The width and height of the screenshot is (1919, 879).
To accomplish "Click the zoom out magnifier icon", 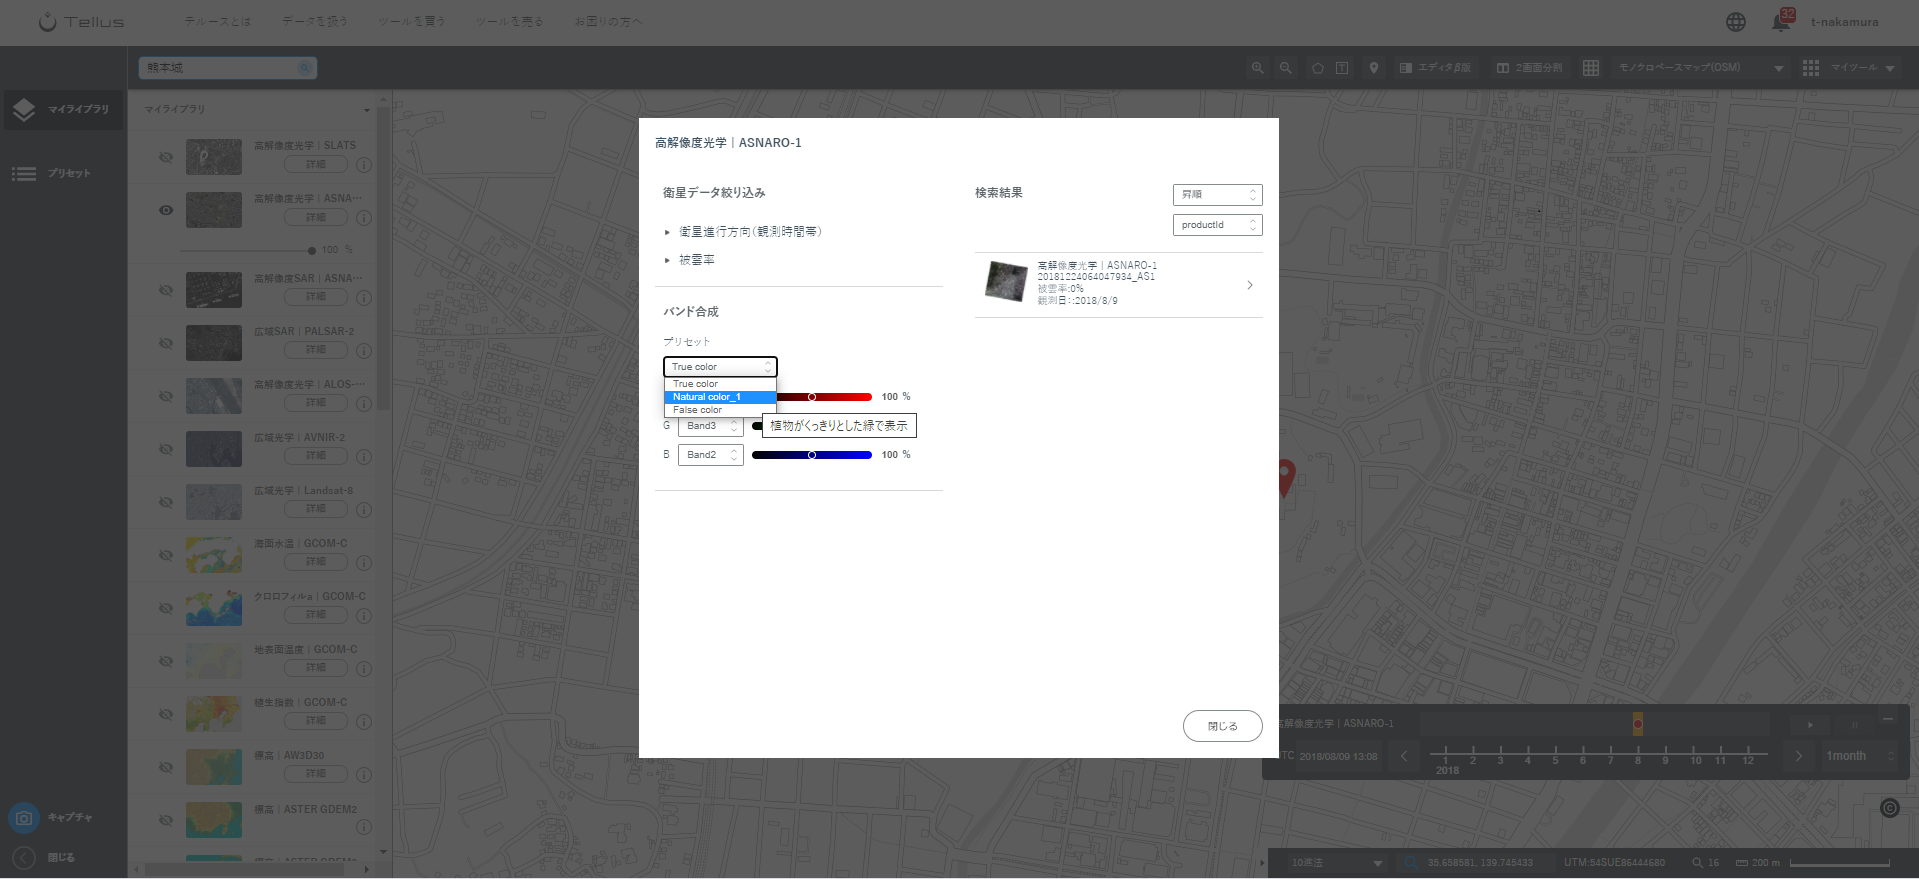I will click(1286, 68).
